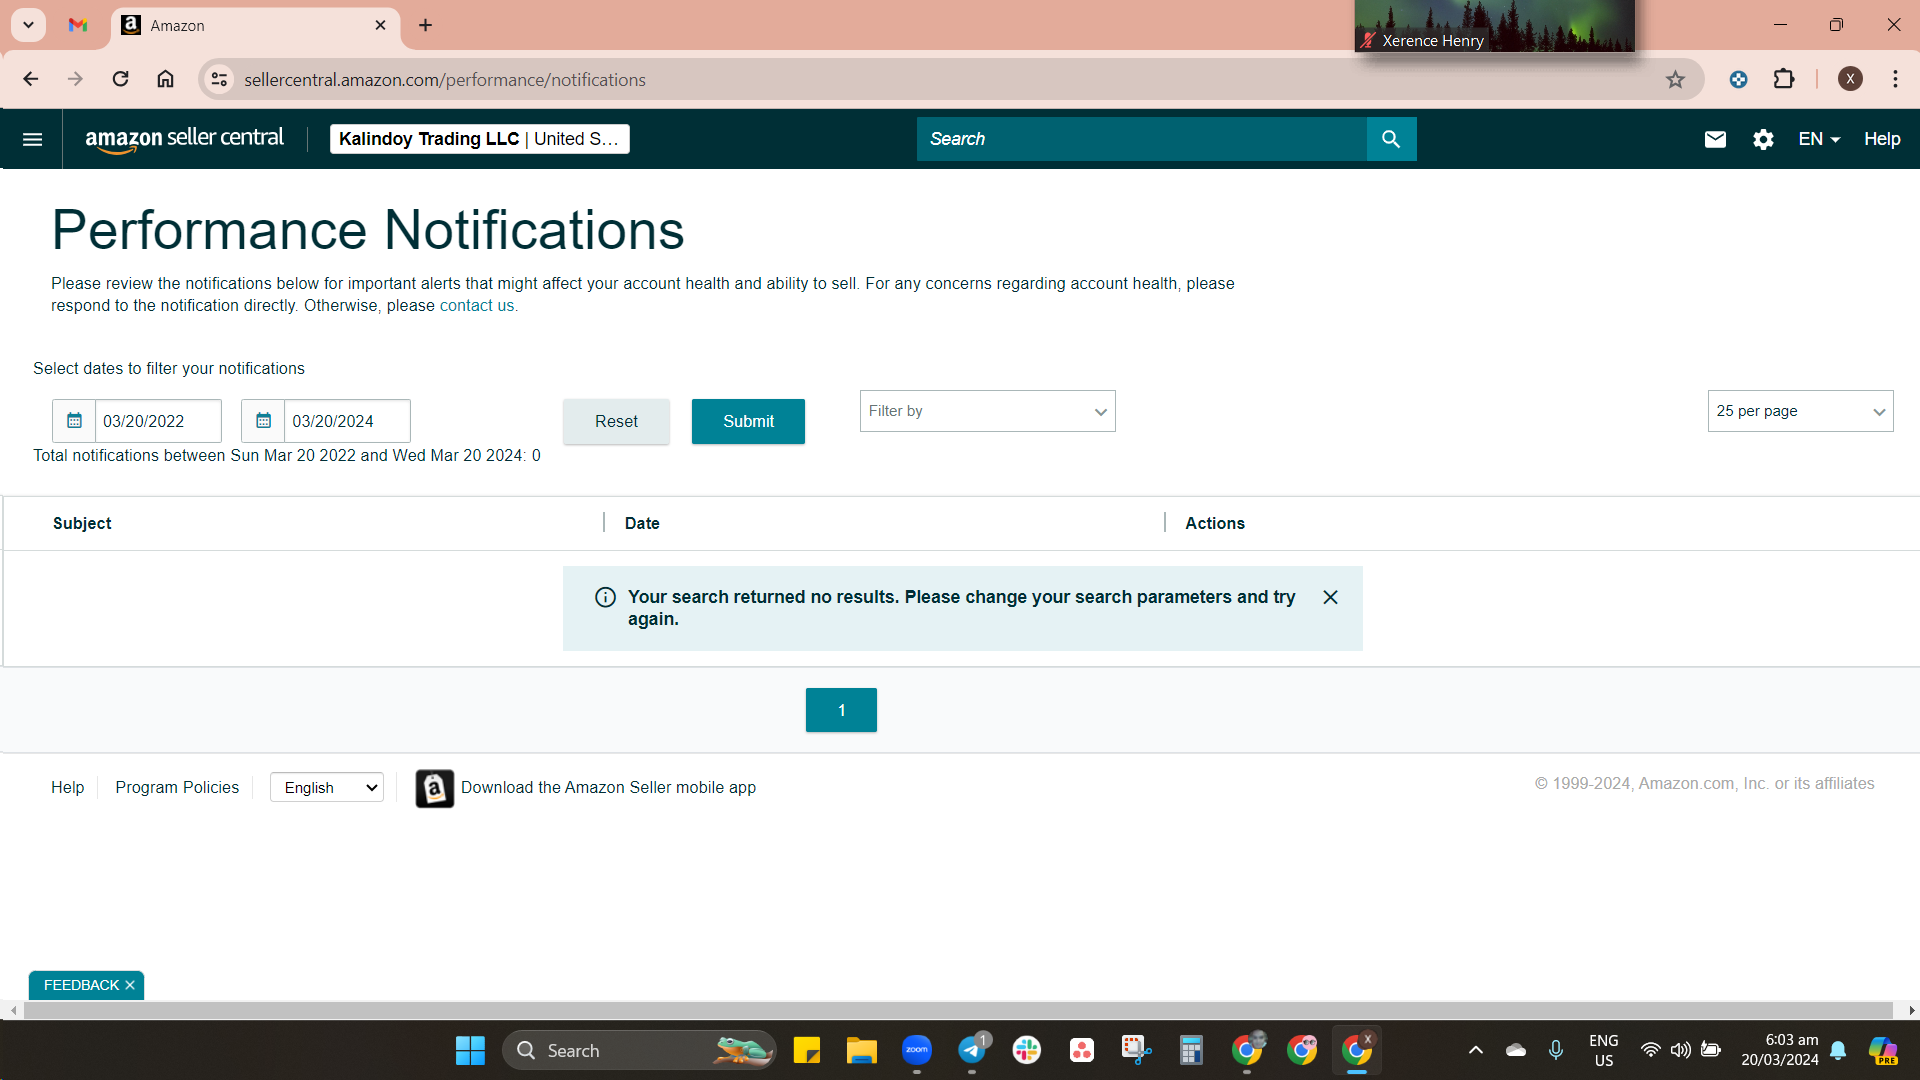This screenshot has height=1080, width=1920.
Task: Click the horizontal scrollbar right arrow
Action: [1911, 1011]
